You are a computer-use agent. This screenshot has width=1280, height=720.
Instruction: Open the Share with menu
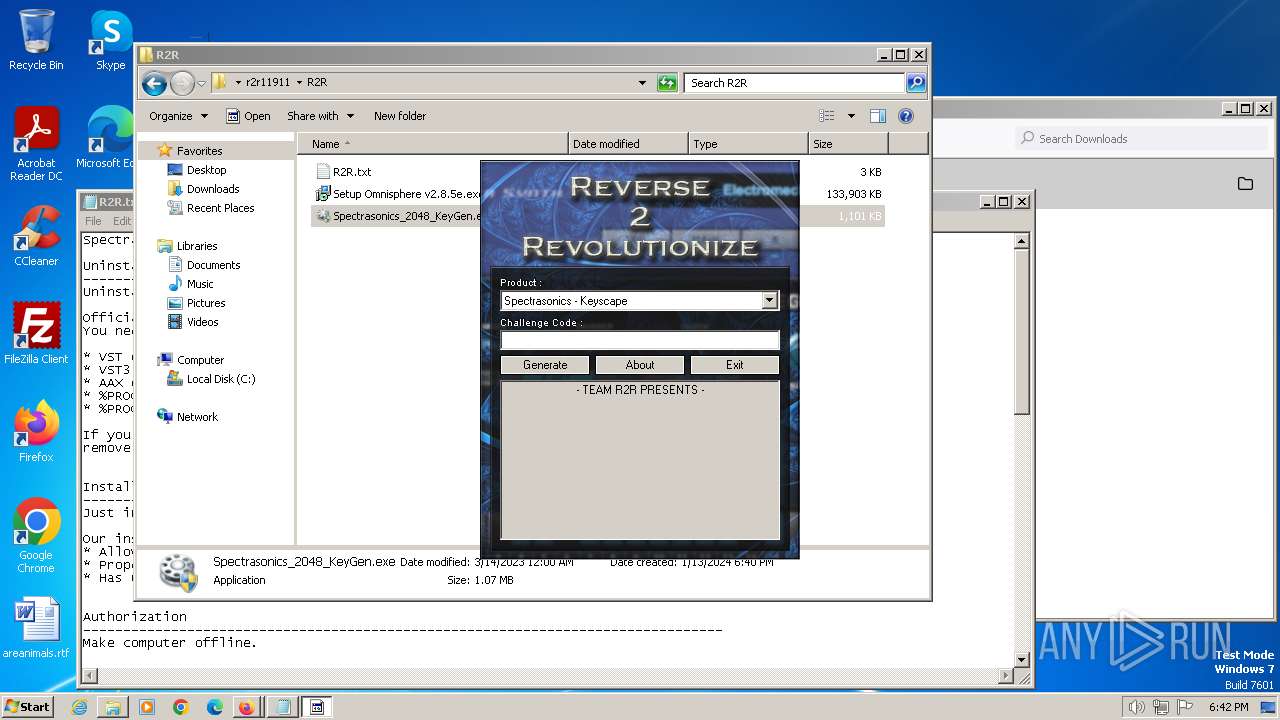point(319,116)
